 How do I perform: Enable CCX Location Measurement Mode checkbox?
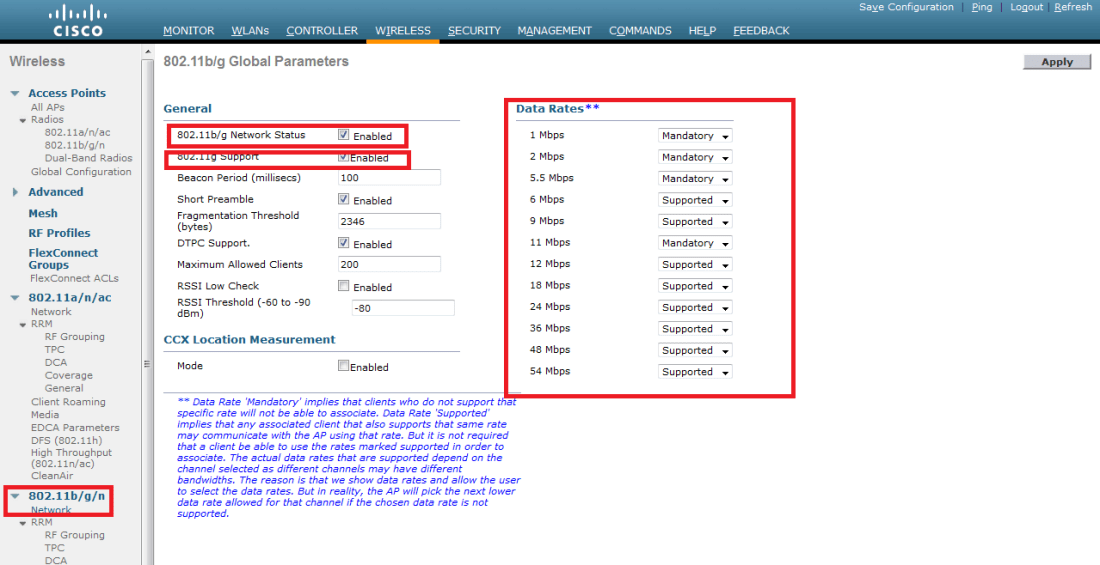click(344, 366)
